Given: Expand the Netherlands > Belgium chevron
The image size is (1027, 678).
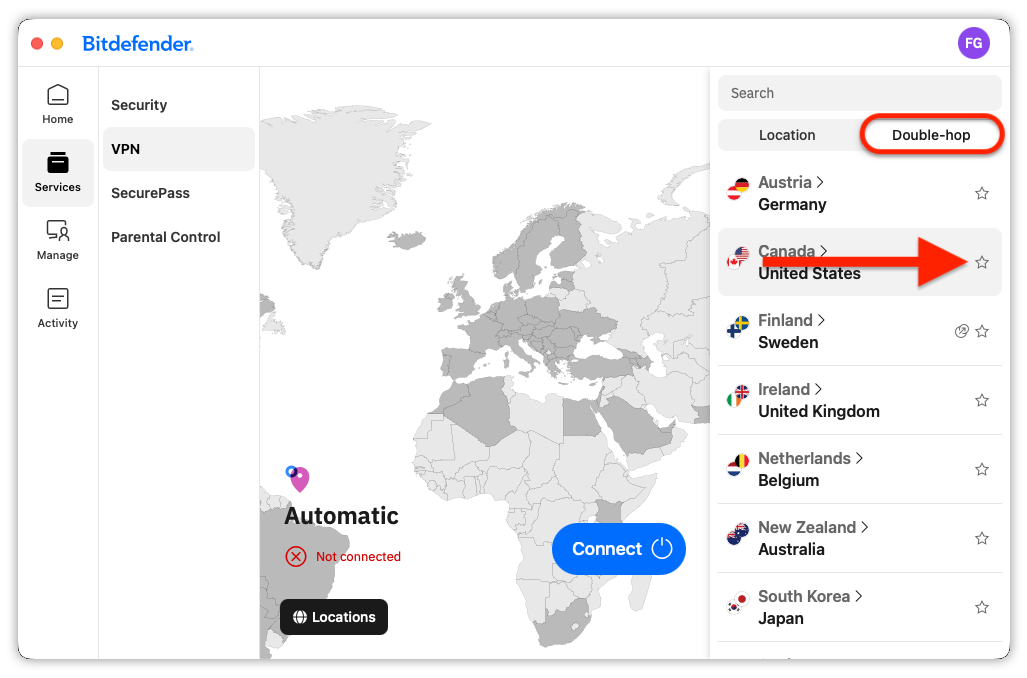Looking at the screenshot, I should (859, 458).
